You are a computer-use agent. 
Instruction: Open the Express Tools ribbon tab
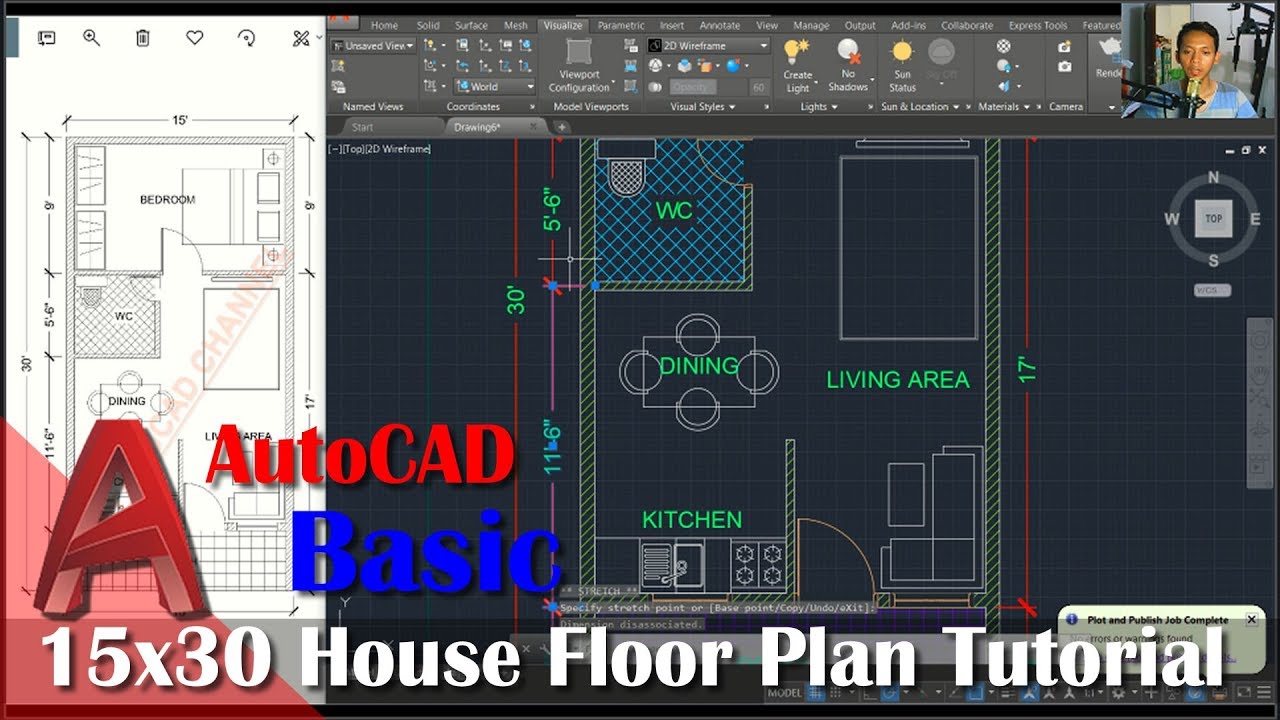click(x=1038, y=25)
